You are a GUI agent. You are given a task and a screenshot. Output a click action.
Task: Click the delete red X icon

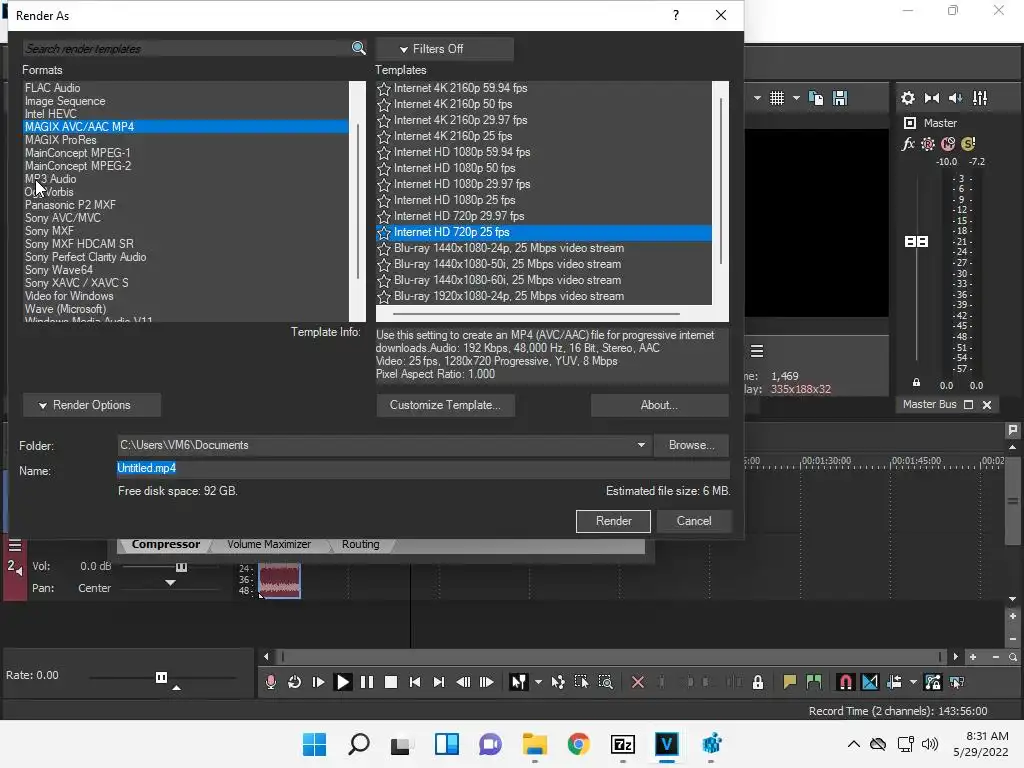[x=638, y=682]
